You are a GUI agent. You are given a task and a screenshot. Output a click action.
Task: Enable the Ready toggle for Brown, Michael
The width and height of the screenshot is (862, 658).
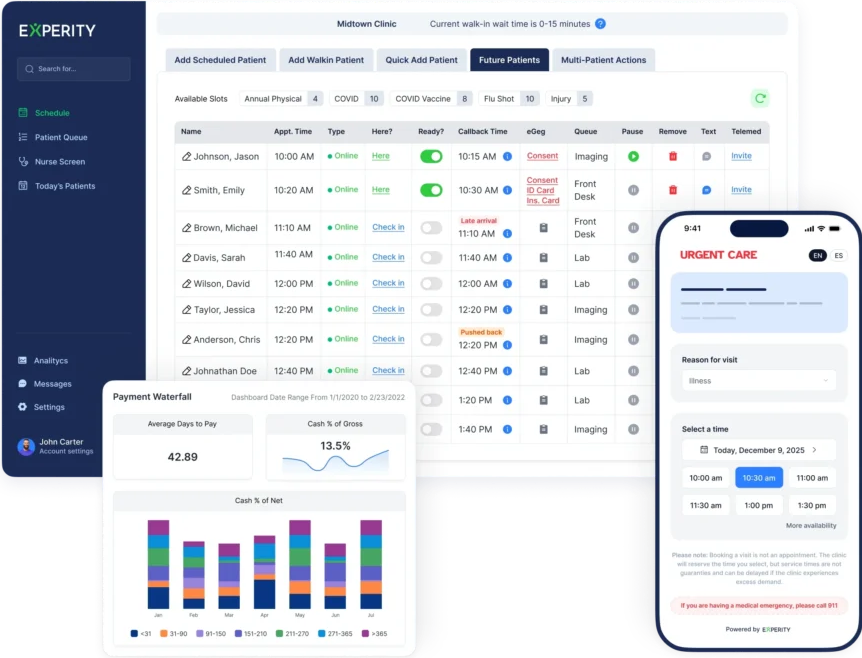click(x=431, y=228)
